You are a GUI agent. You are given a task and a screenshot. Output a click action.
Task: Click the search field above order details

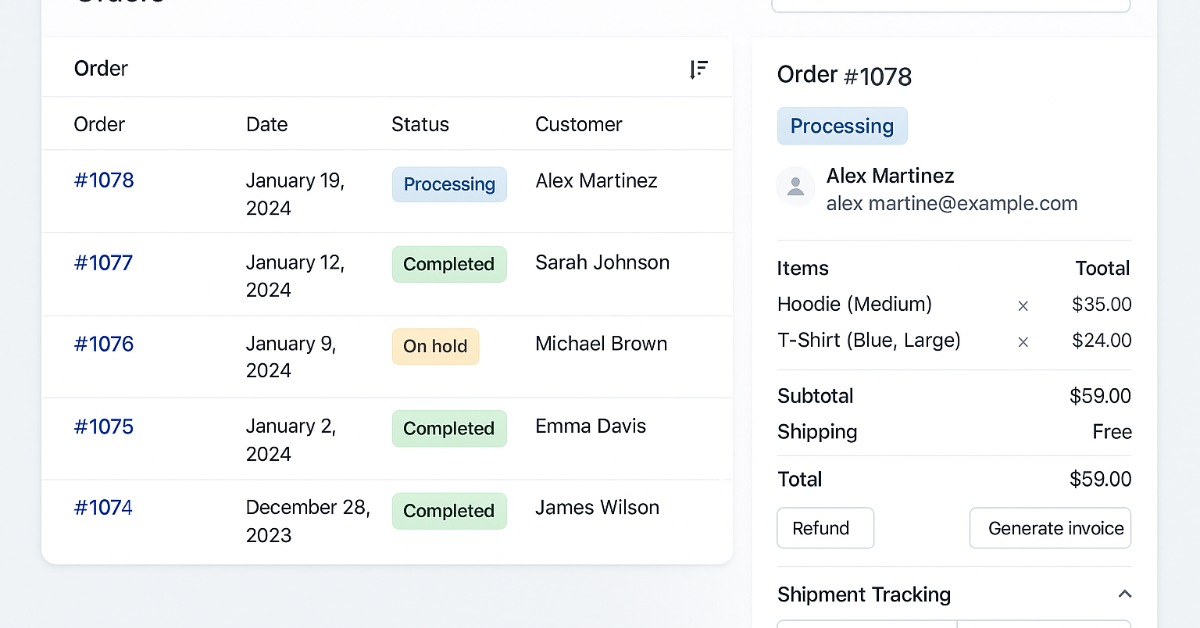tap(950, 4)
